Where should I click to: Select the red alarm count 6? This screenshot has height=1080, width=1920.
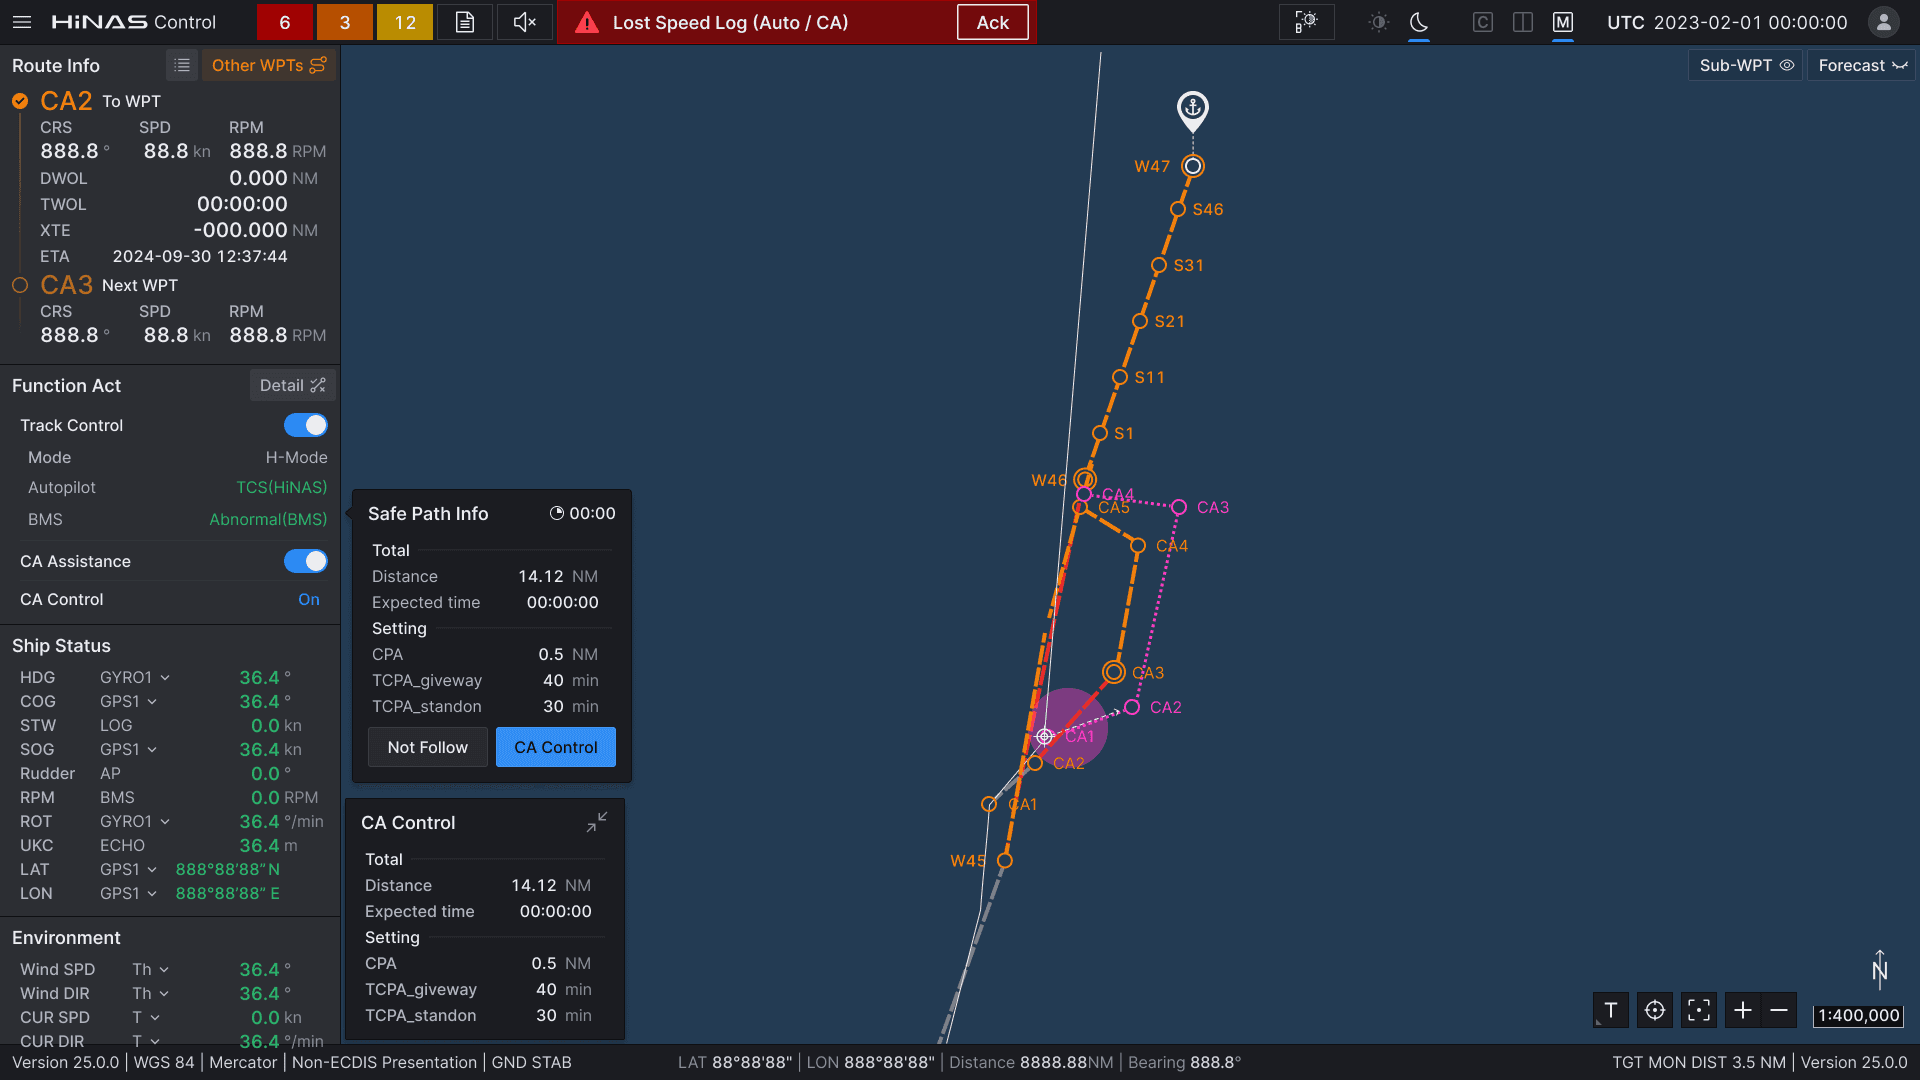(x=285, y=22)
